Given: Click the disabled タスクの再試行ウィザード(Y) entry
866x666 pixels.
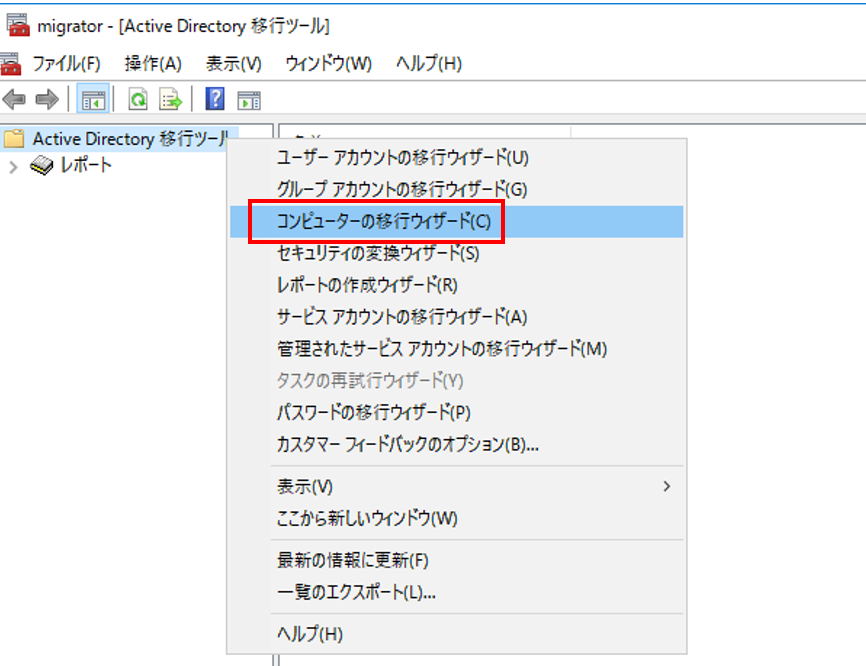Looking at the screenshot, I should click(457, 380).
